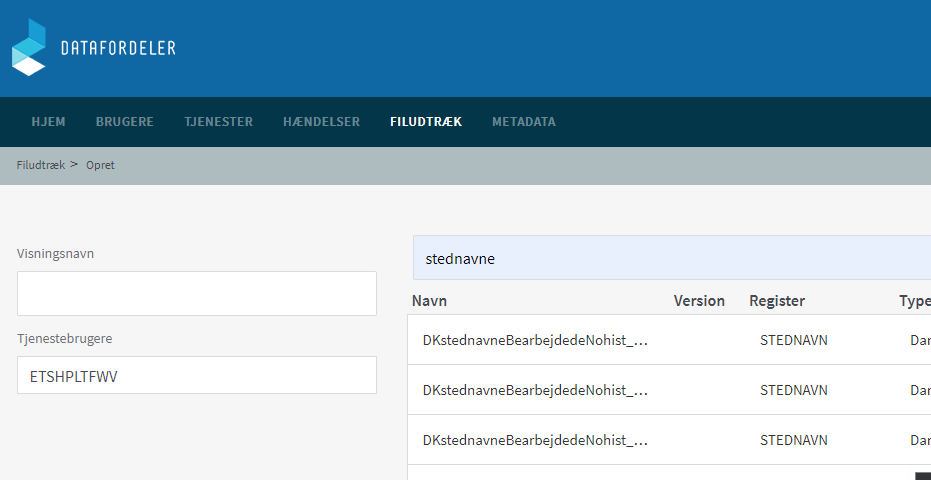Sort by the Navn column header
Screen dimensions: 931x480
(x=429, y=301)
